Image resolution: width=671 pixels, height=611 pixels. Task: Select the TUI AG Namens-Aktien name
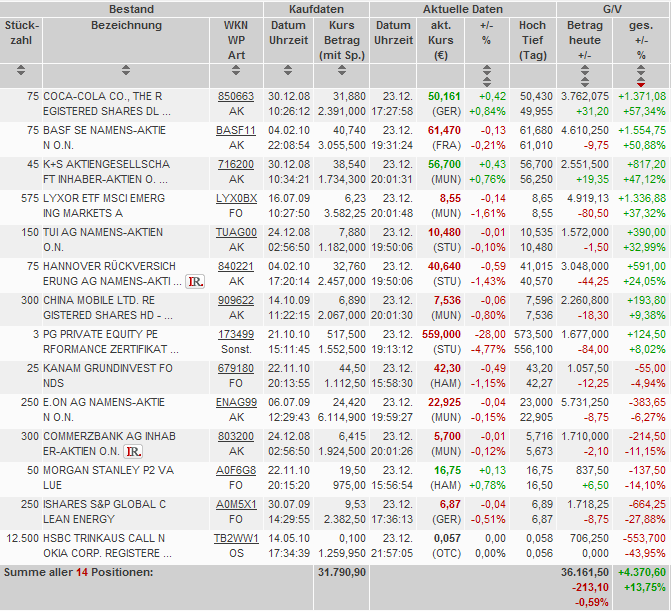coord(103,240)
